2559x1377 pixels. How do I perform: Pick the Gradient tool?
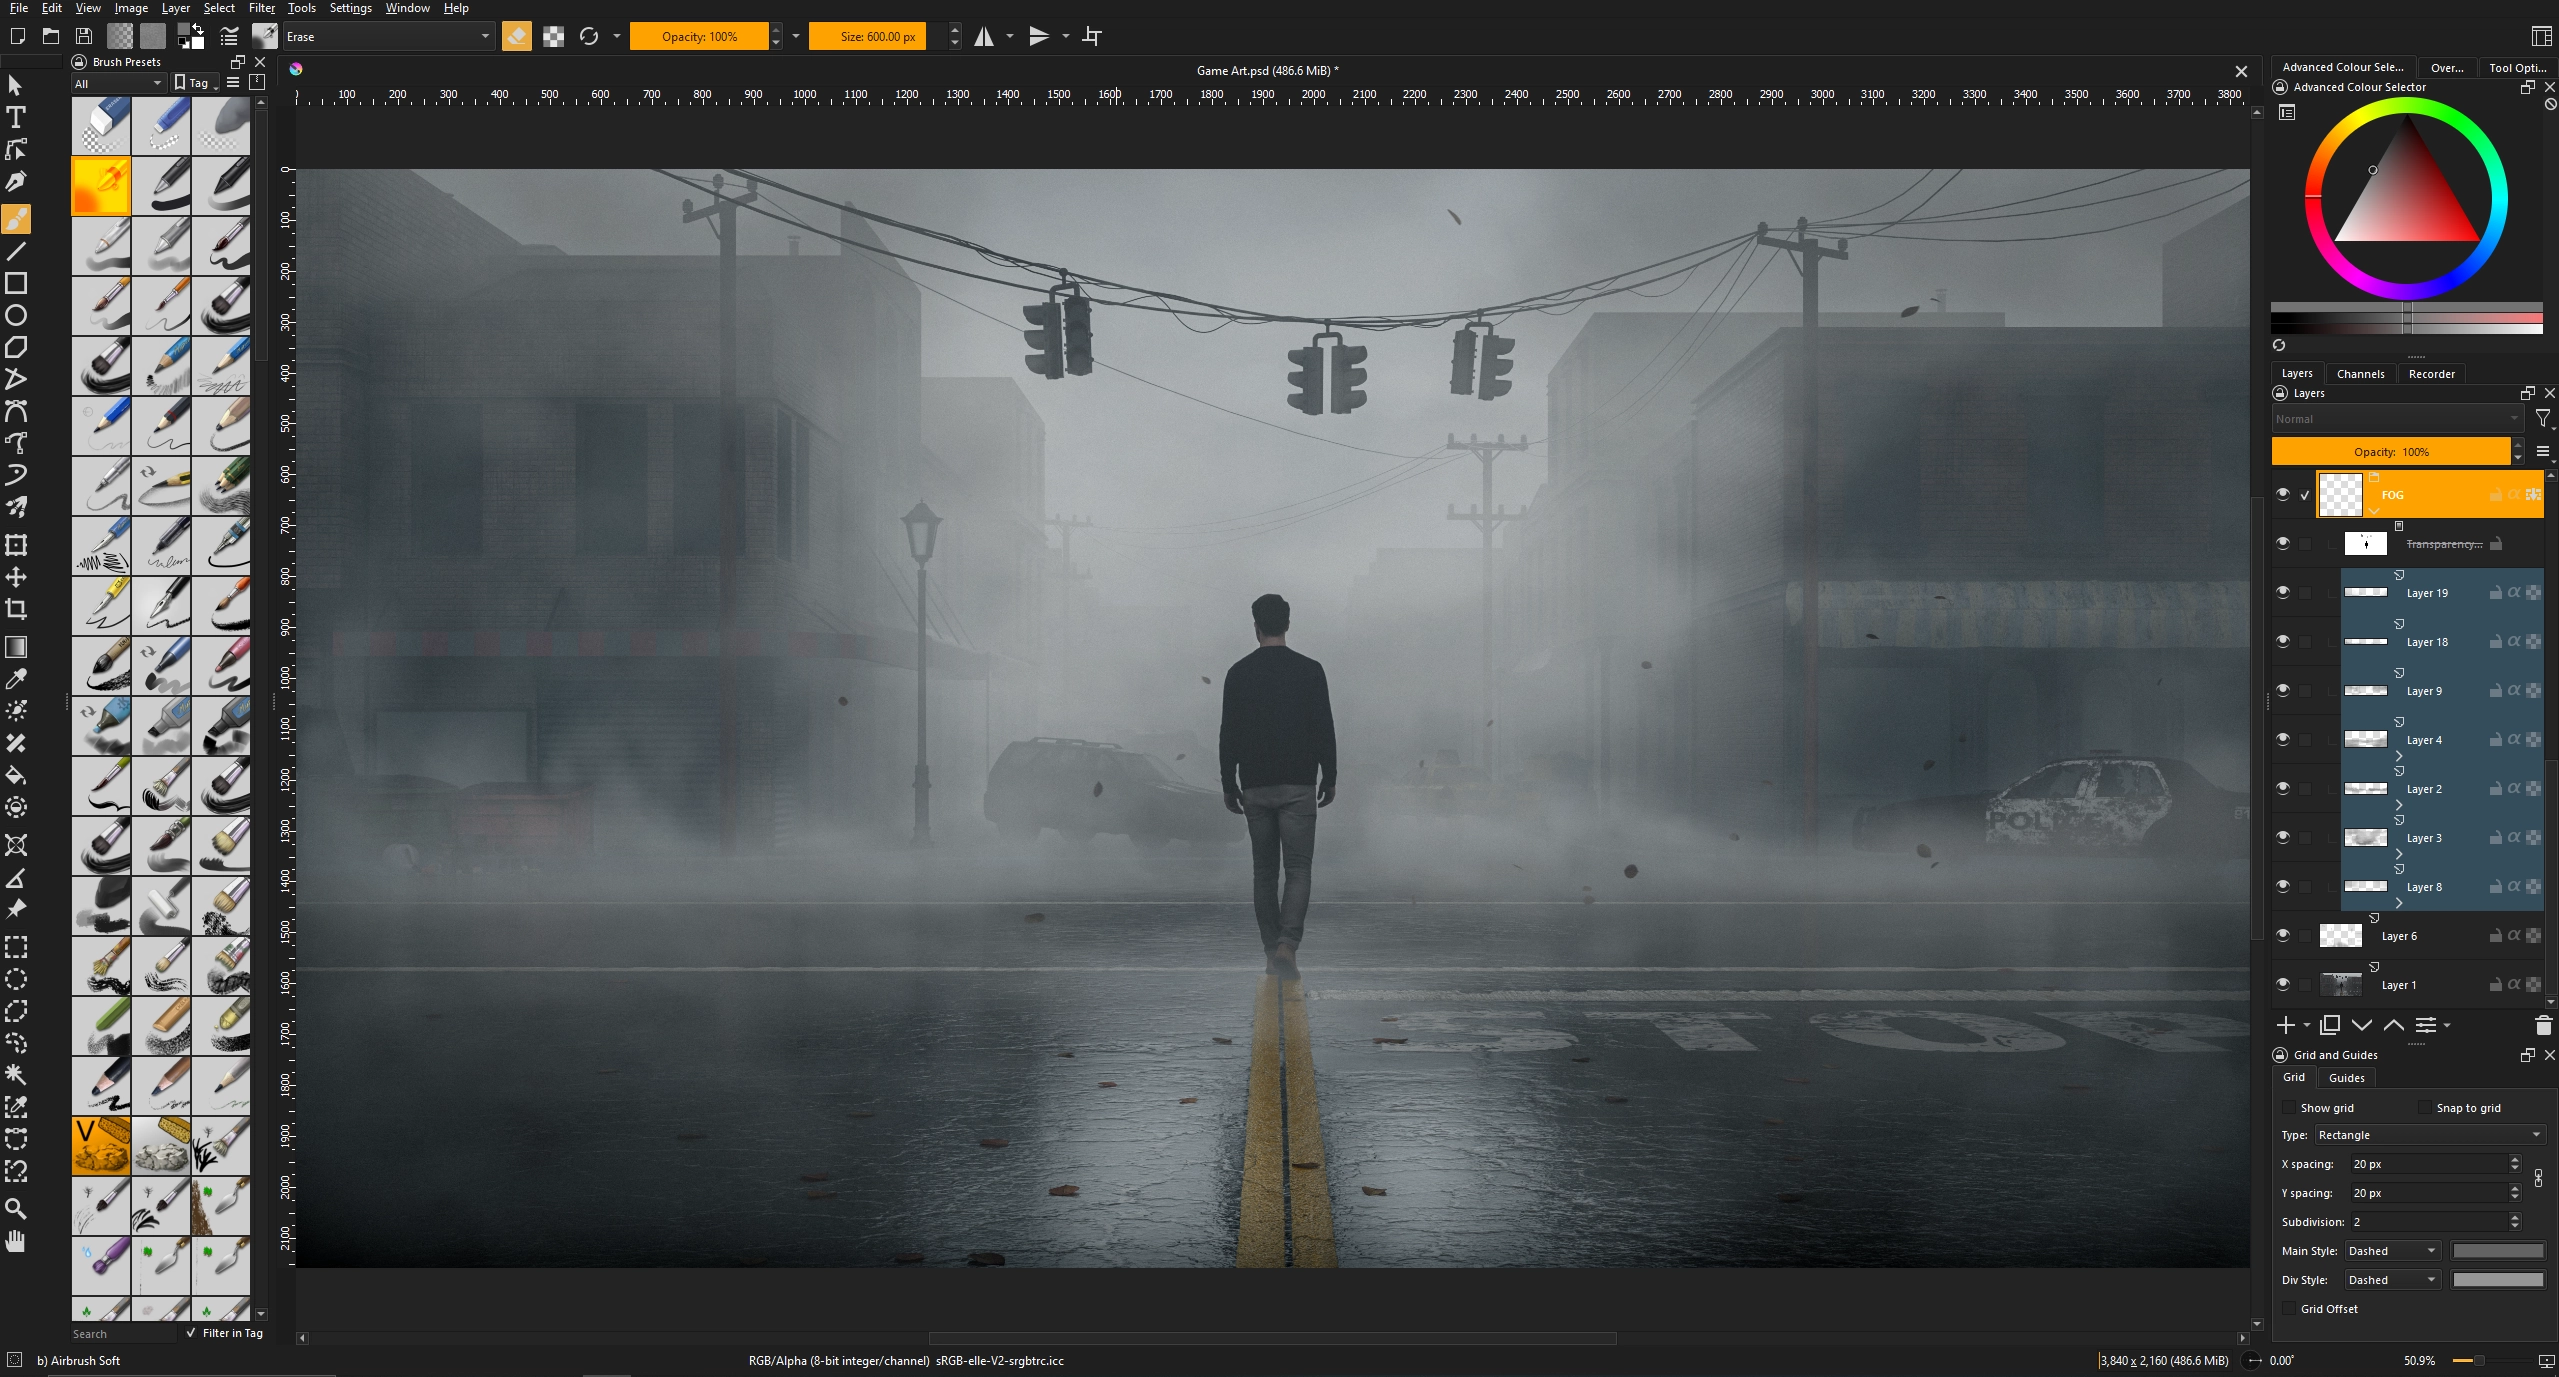tap(16, 646)
